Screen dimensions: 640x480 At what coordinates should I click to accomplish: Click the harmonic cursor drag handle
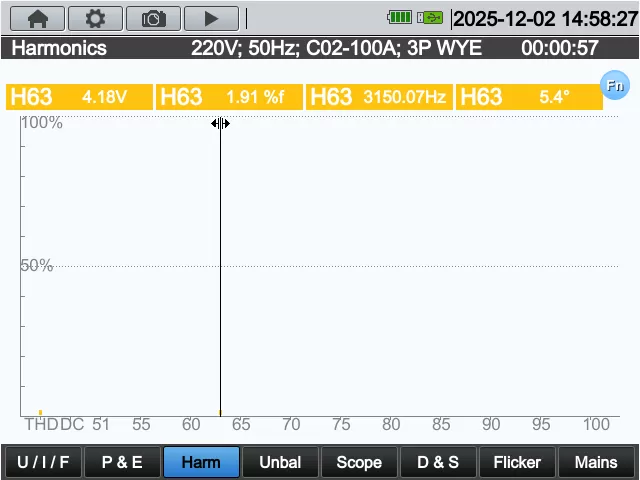pos(220,123)
